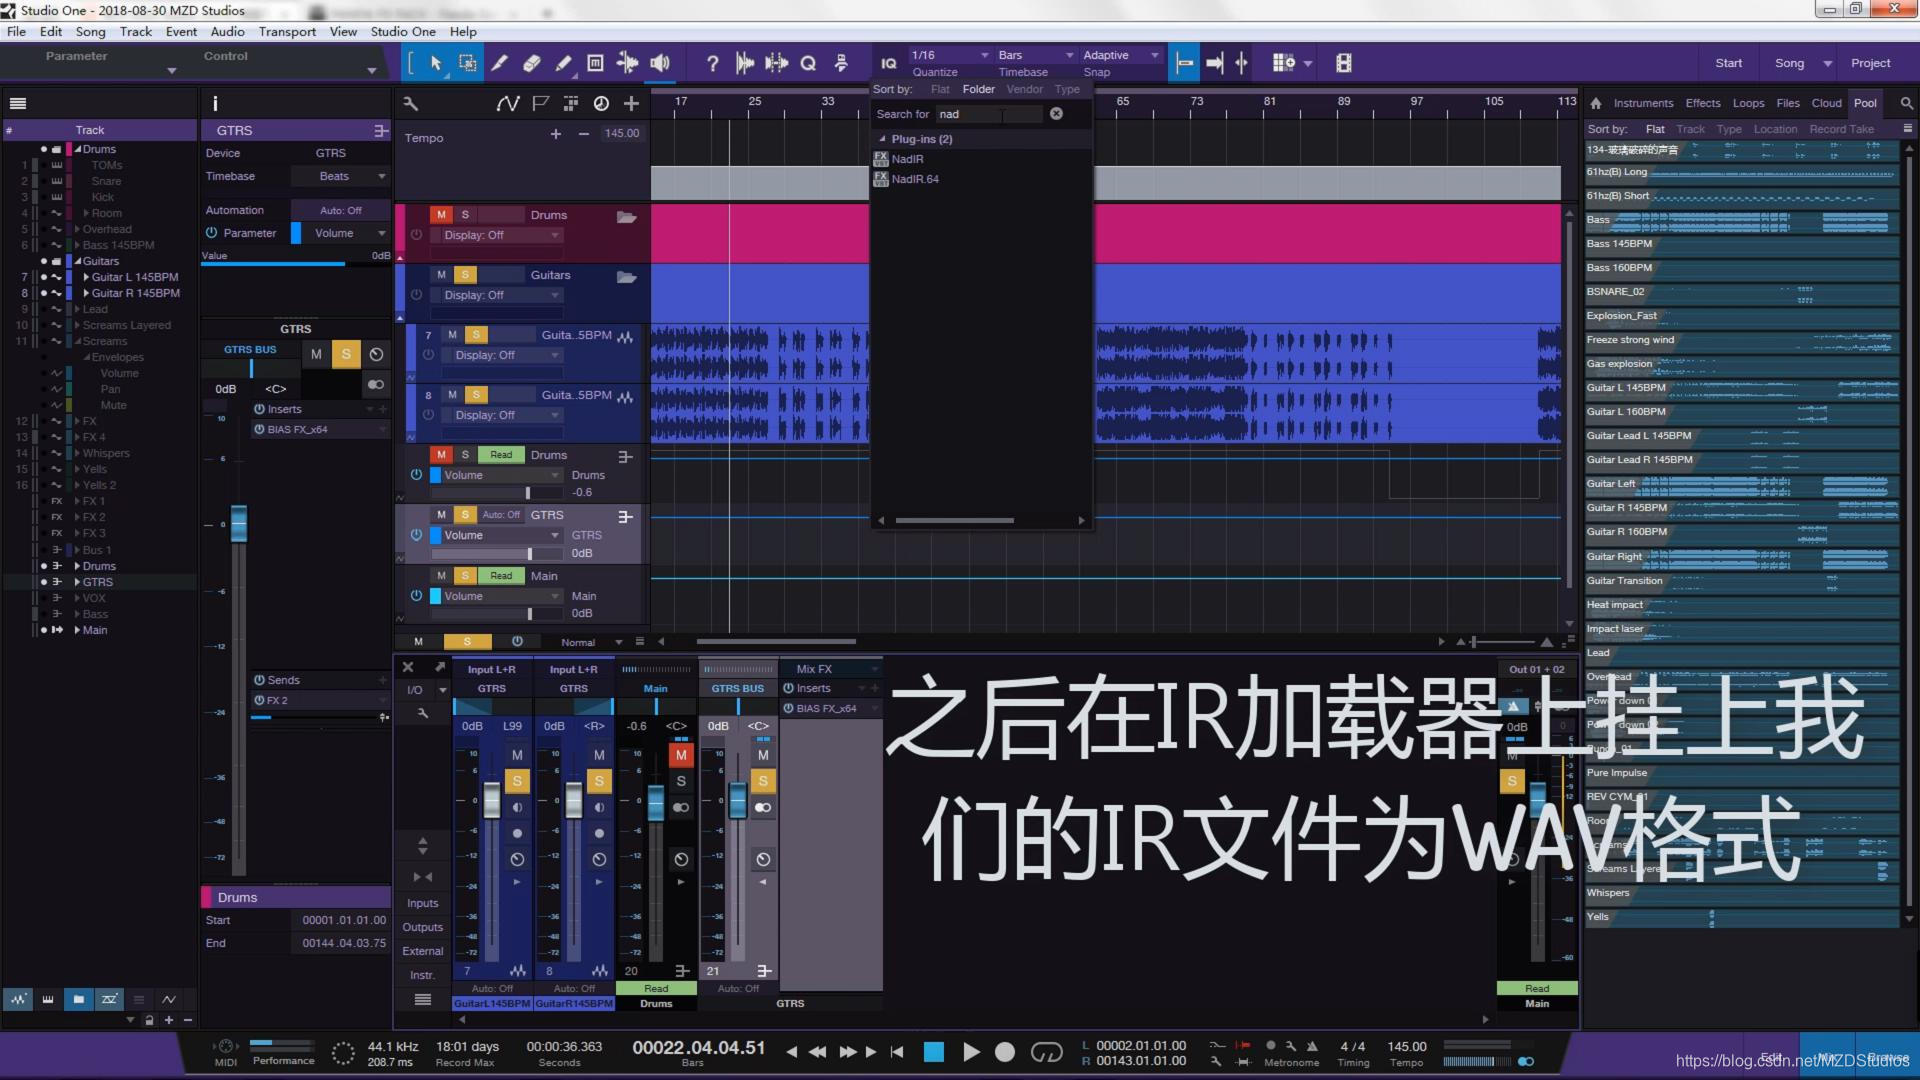This screenshot has width=1920, height=1080.
Task: Open the Transport menu
Action: tap(287, 31)
